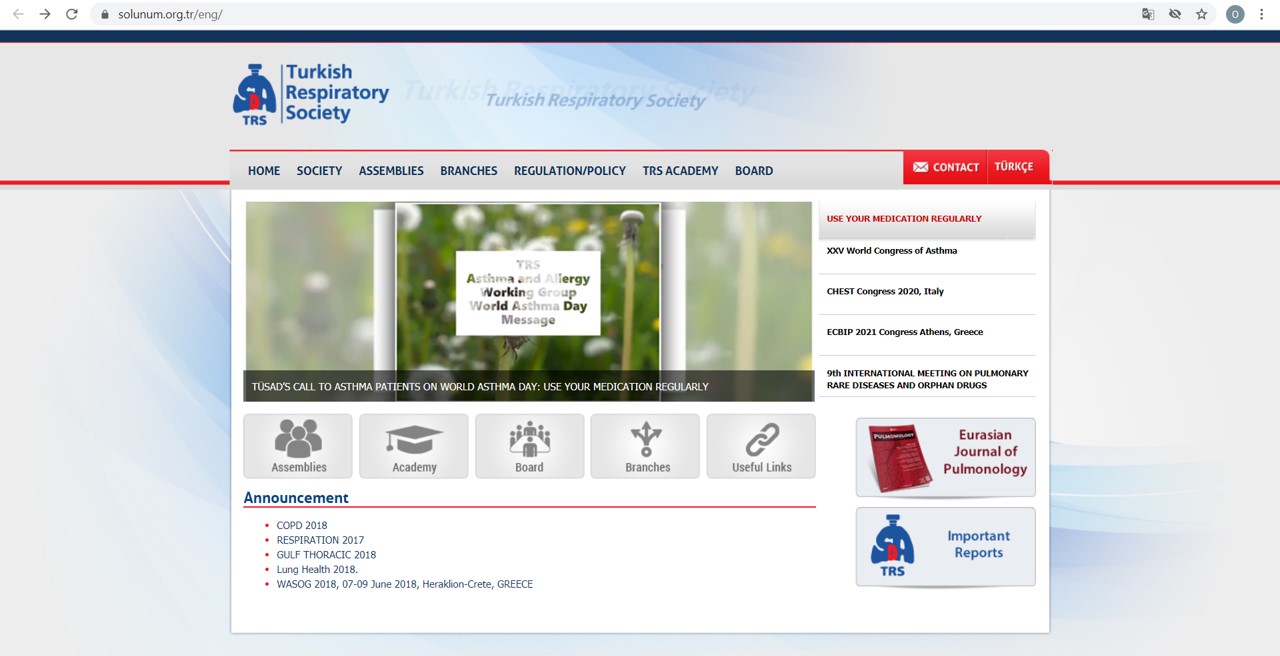Viewport: 1280px width, 656px height.
Task: Click the translate page icon in address bar
Action: pyautogui.click(x=1148, y=14)
